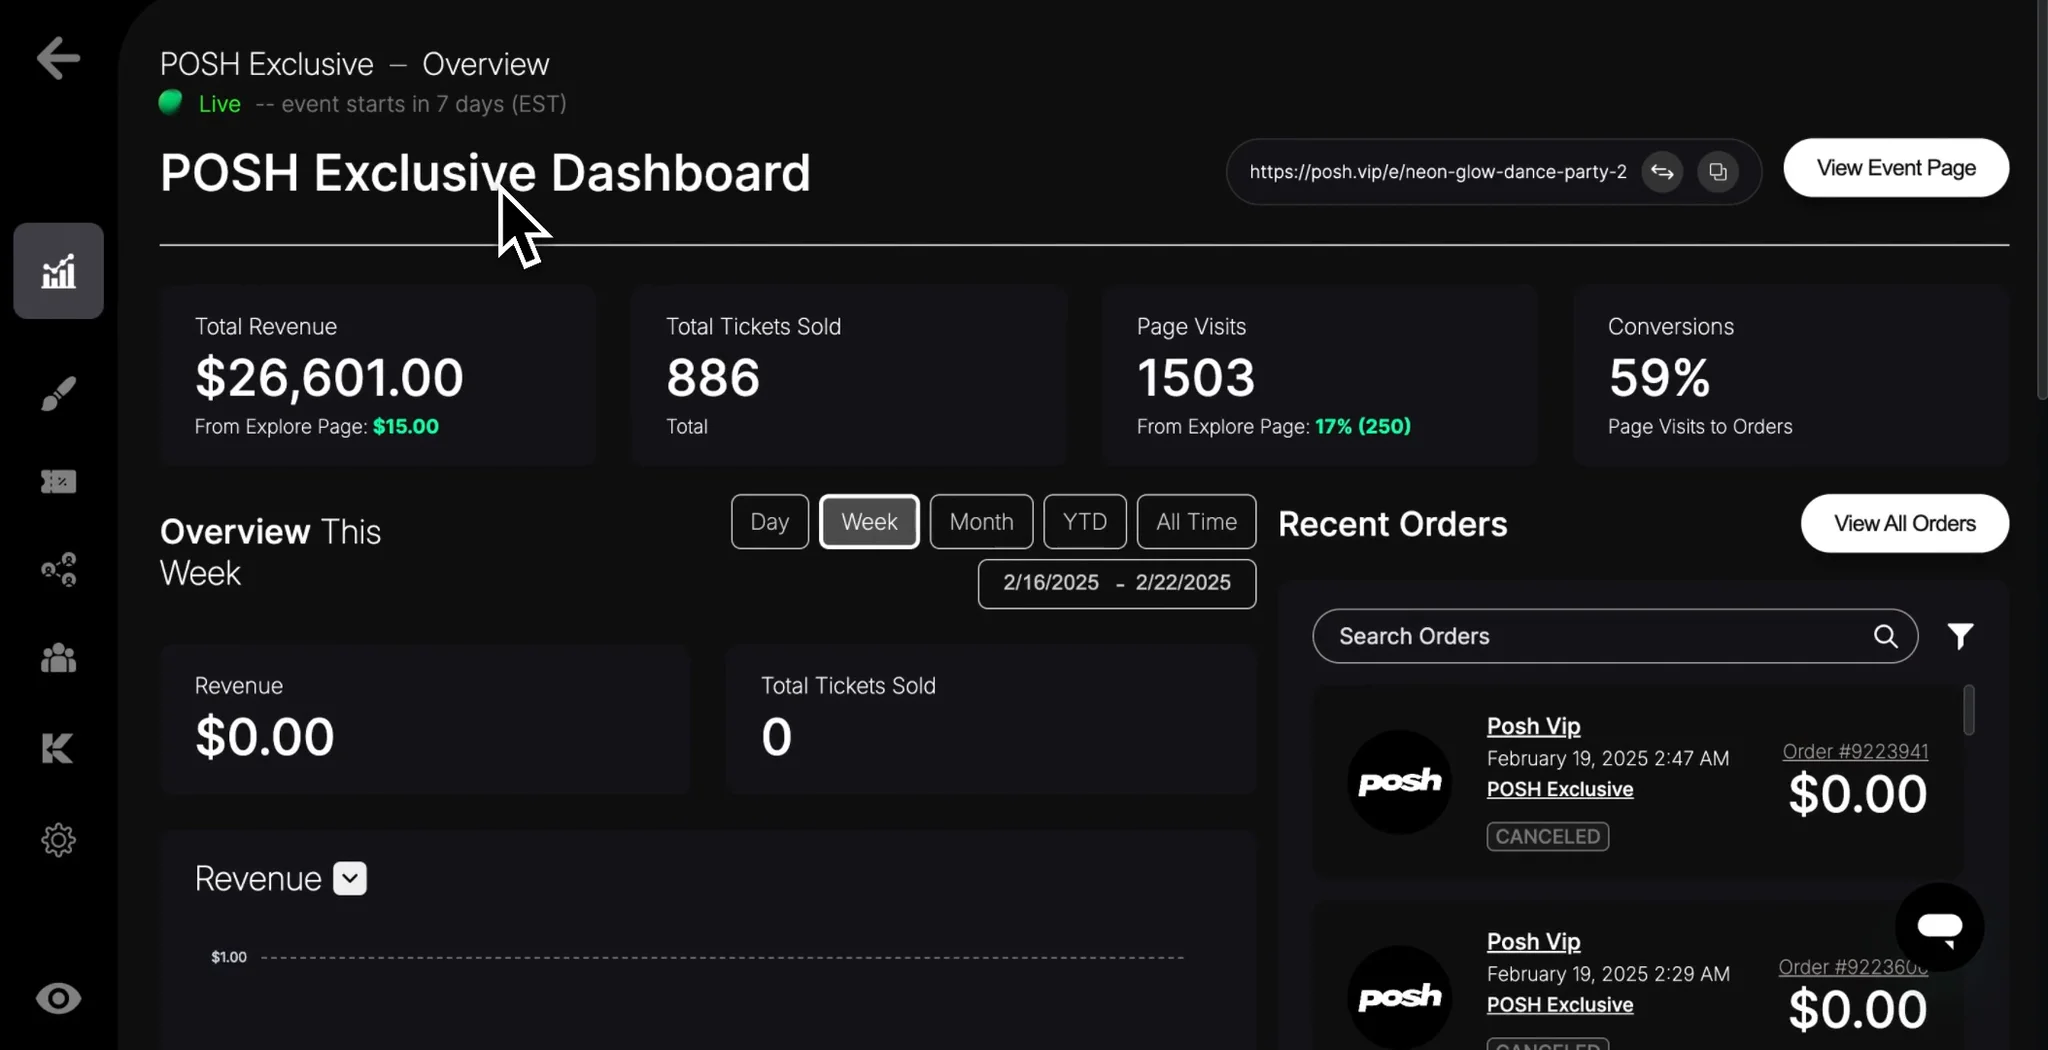
Task: Select the Day time filter
Action: (x=768, y=521)
